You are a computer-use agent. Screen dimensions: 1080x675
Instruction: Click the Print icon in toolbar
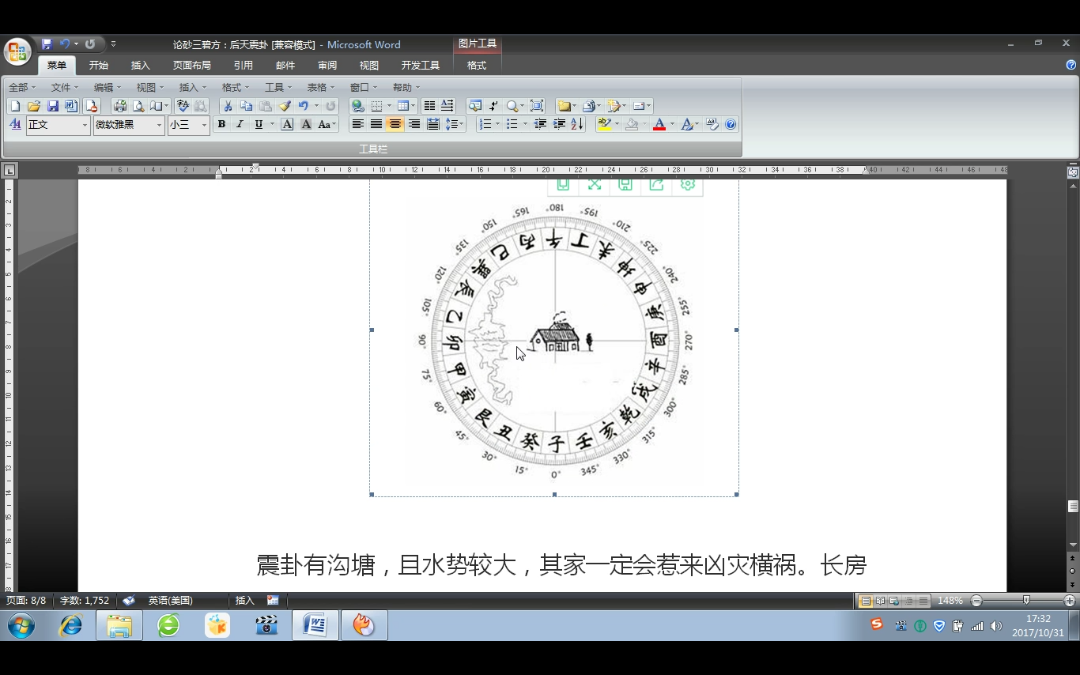click(120, 106)
